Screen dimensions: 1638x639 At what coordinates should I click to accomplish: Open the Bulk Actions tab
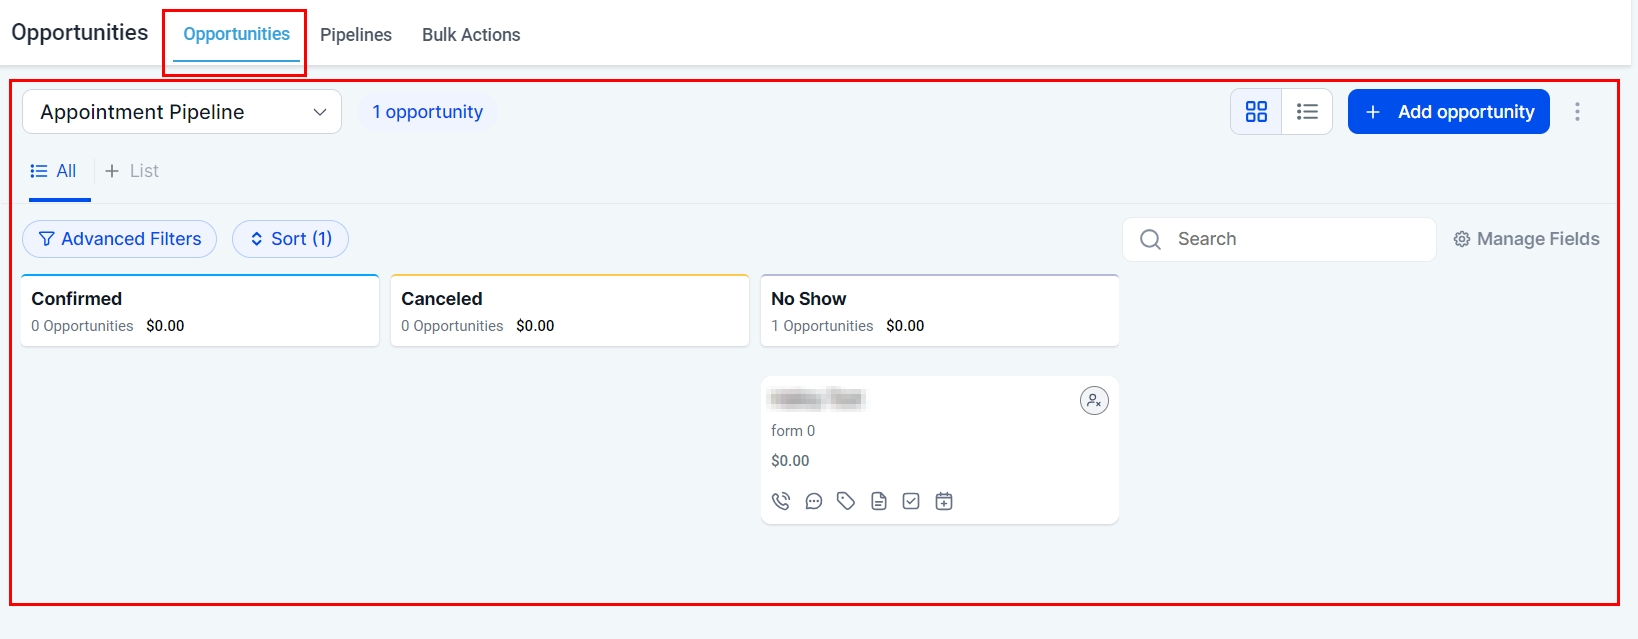(471, 35)
